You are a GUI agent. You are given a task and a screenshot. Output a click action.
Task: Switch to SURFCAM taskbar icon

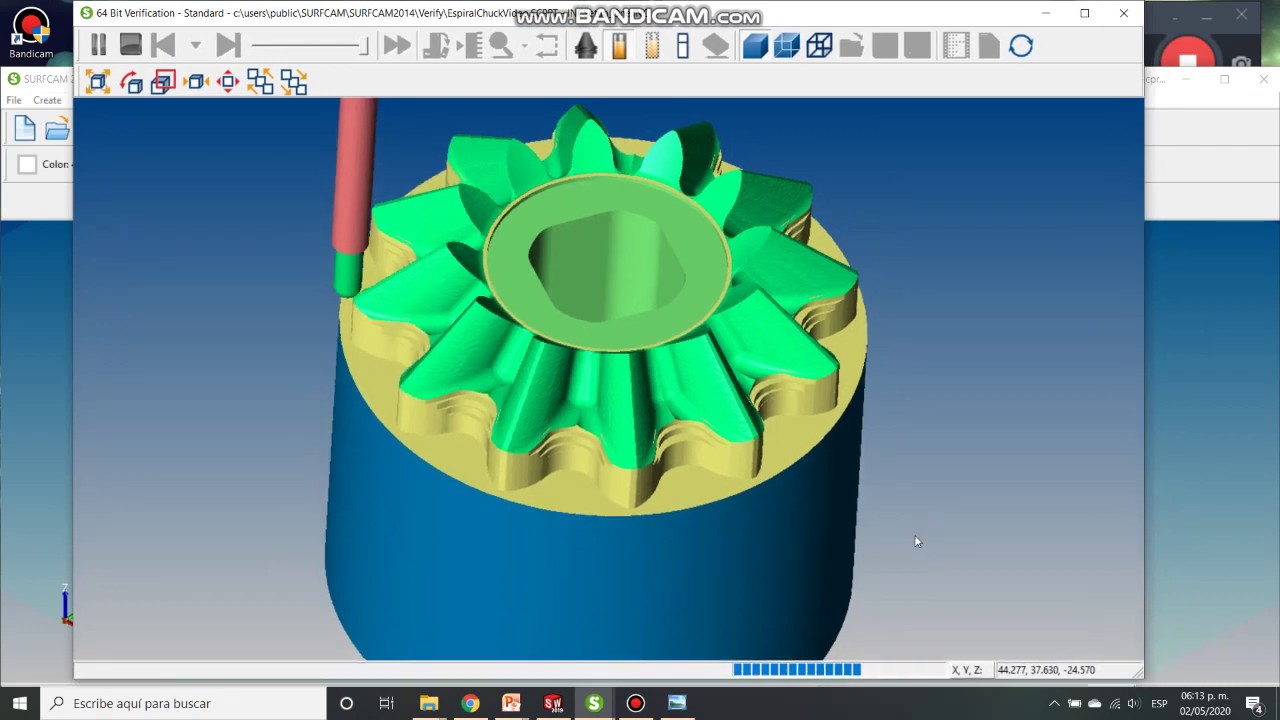594,703
